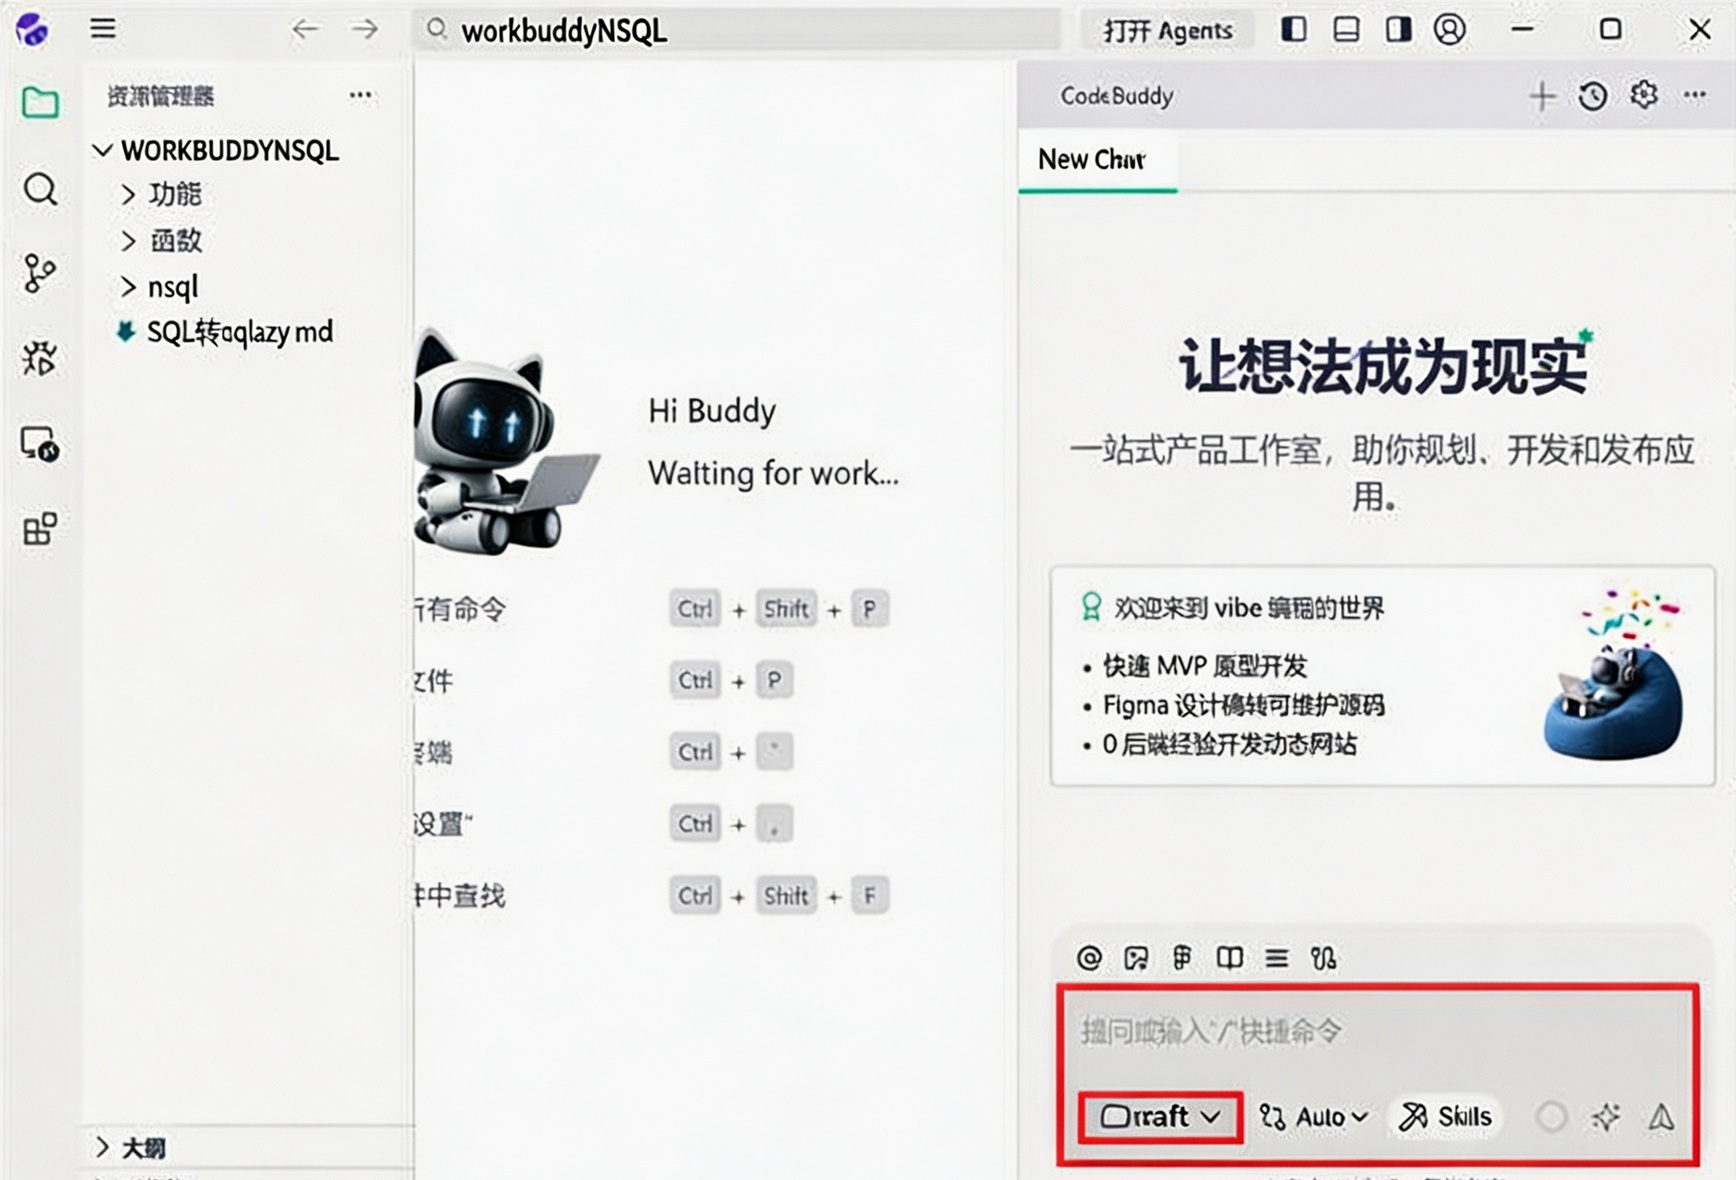Open the Run and Debug view
Viewport: 1736px width, 1180px height.
40,358
